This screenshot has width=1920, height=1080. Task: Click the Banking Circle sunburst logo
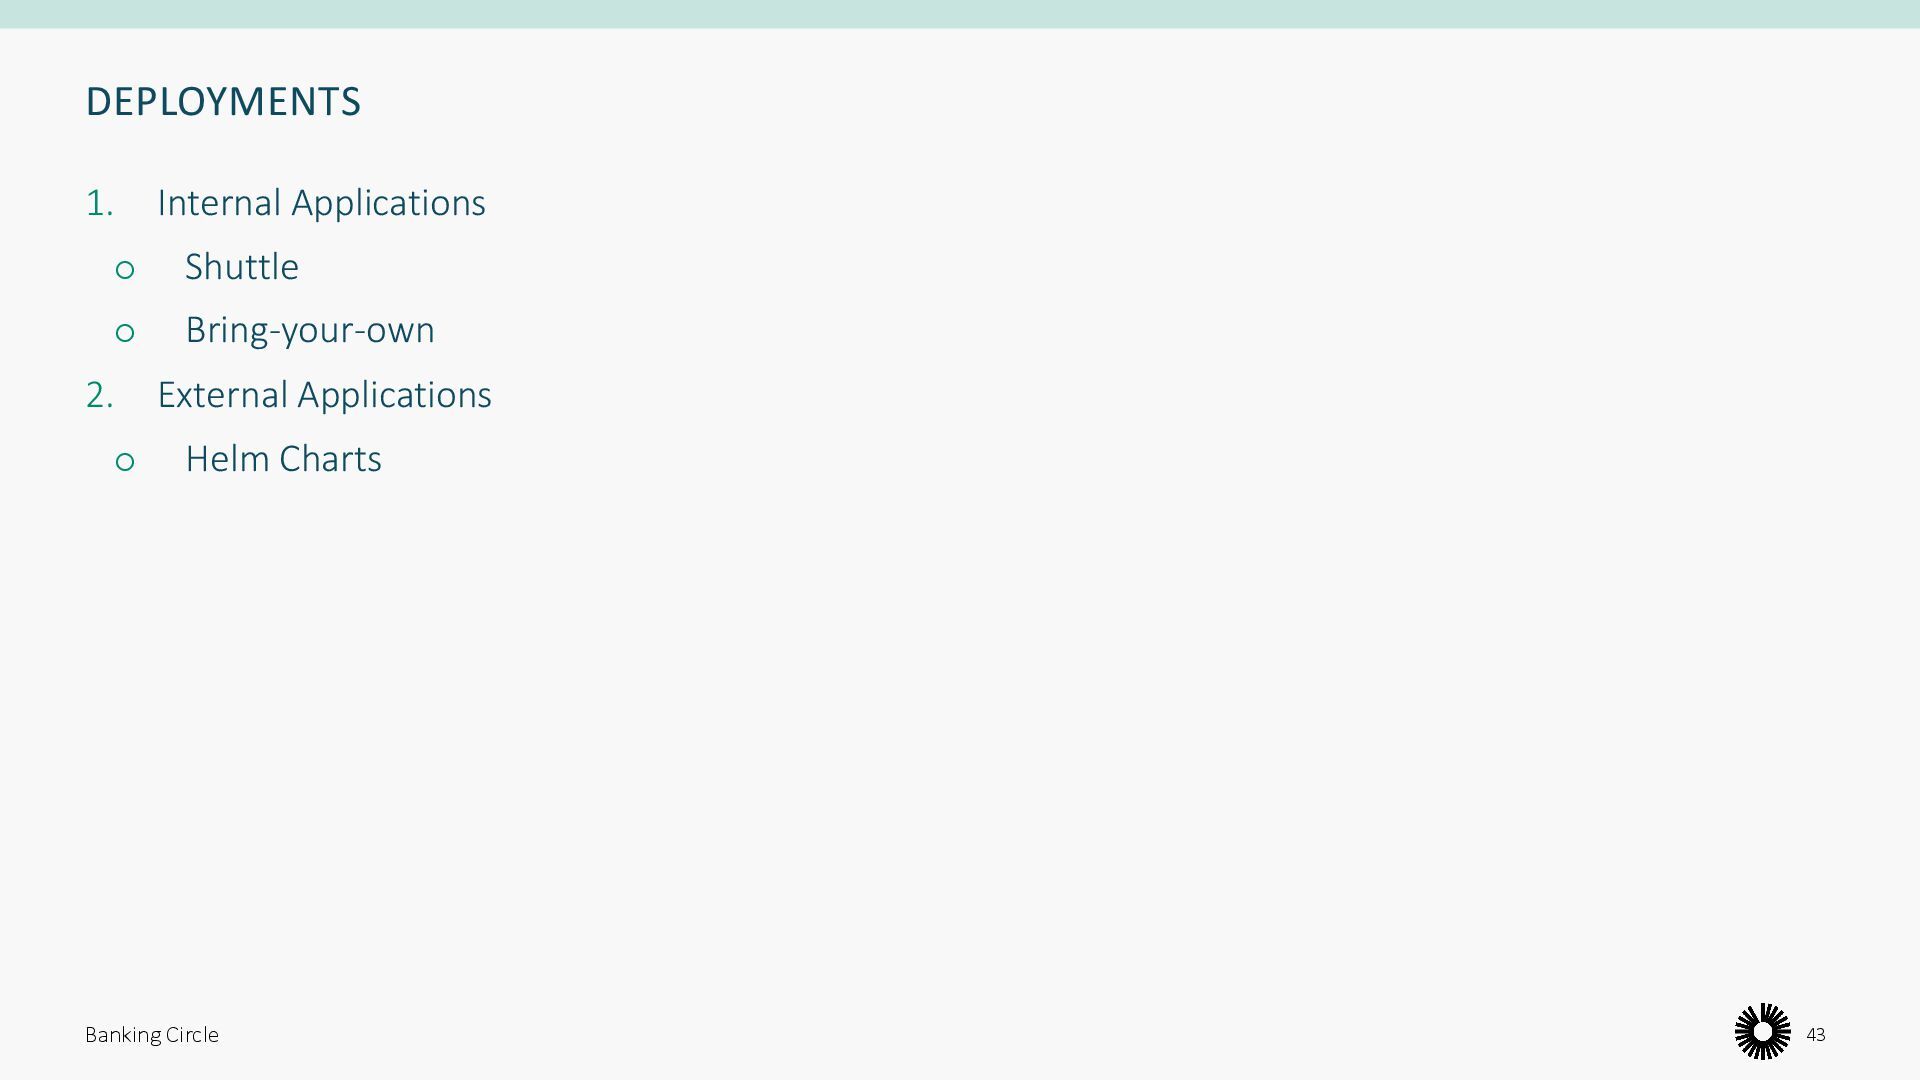coord(1762,1031)
